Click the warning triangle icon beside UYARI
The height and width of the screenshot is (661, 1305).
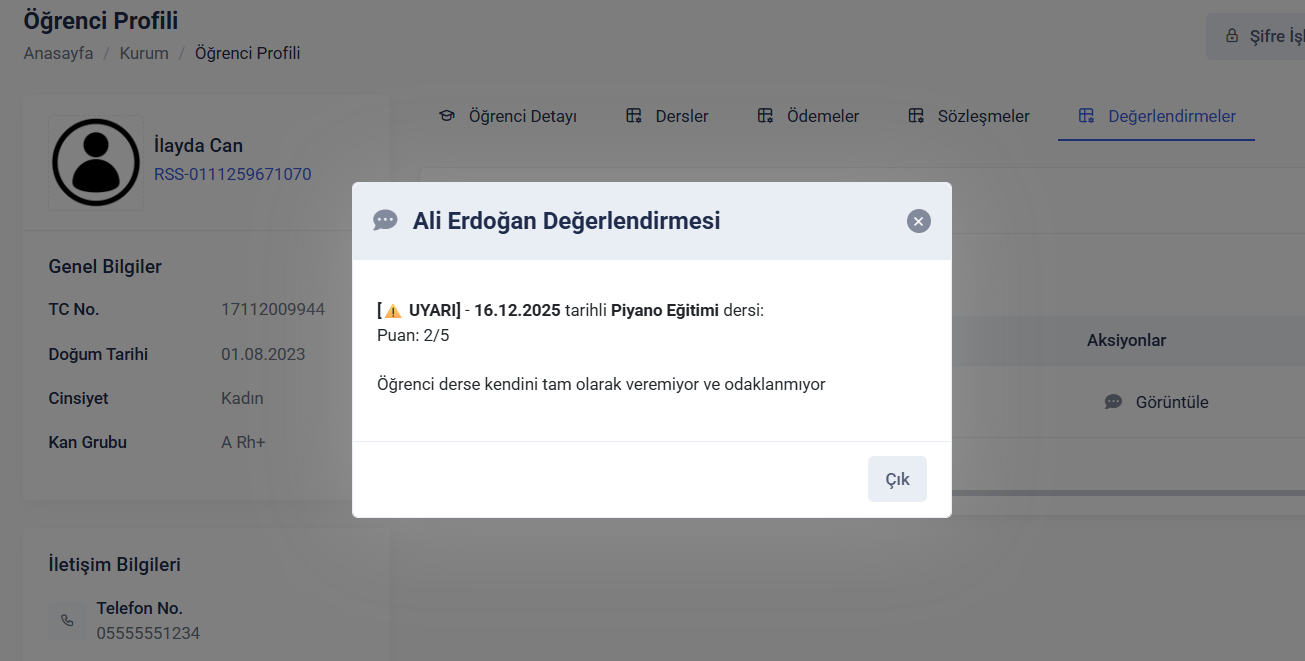point(393,311)
